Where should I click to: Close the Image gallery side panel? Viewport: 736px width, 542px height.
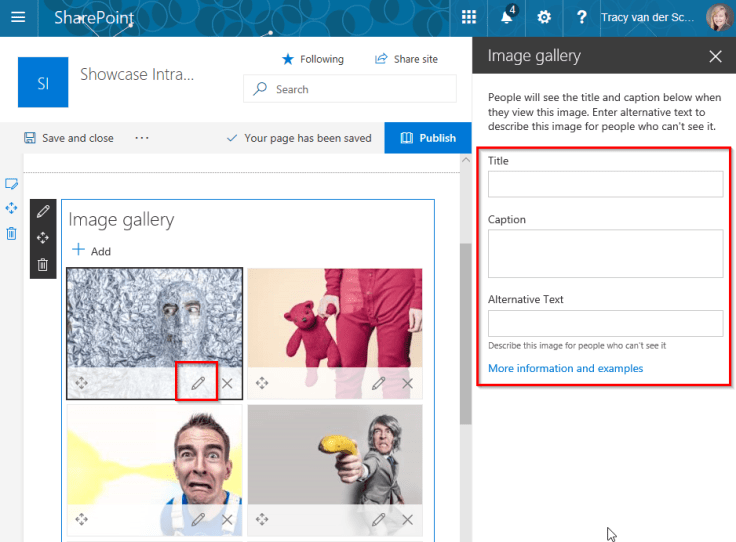point(715,56)
